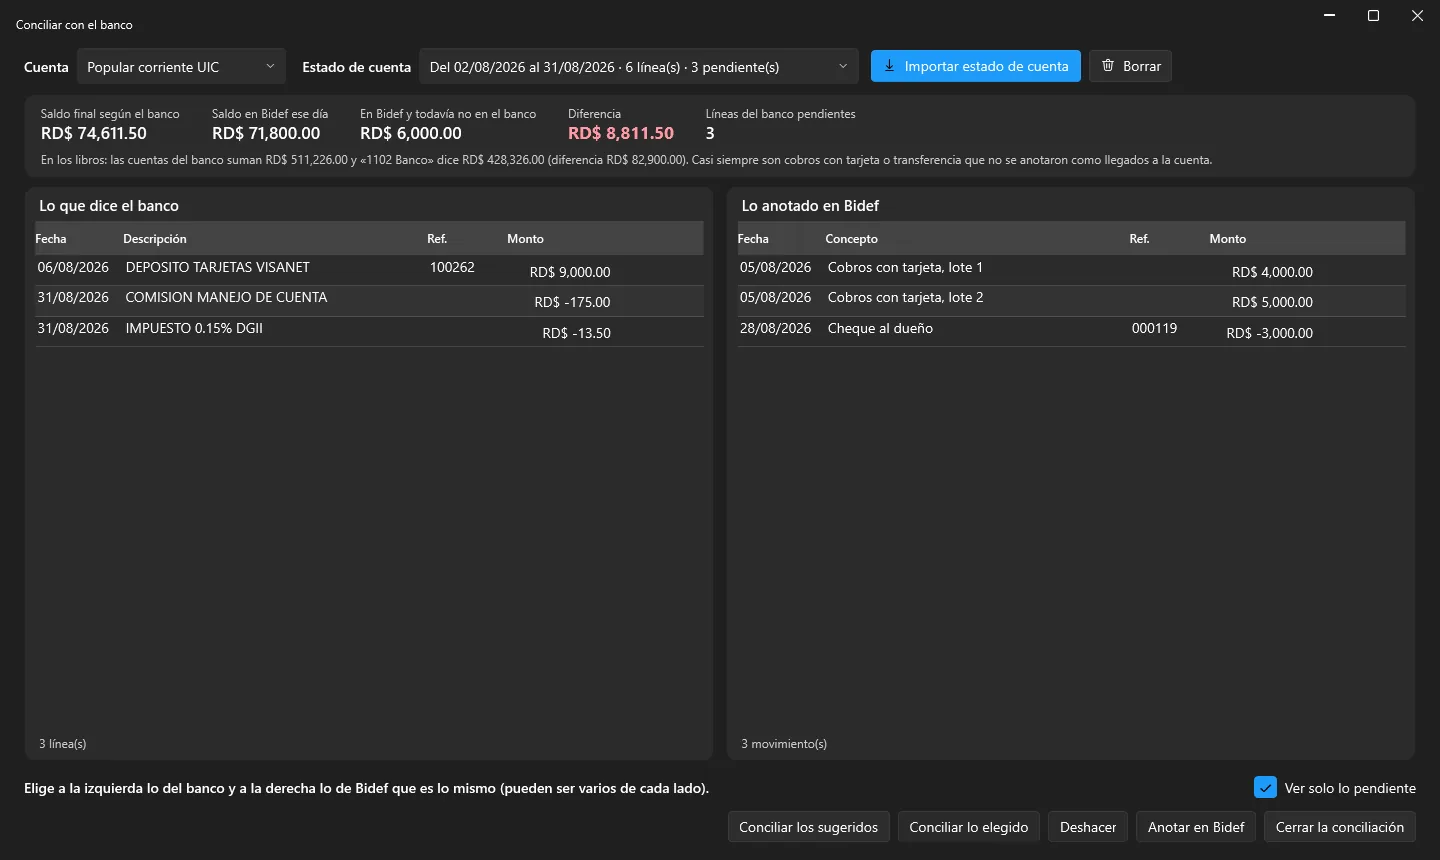Open the Cuenta dropdown Popular corriente UIC
Image resolution: width=1440 pixels, height=860 pixels.
click(181, 67)
